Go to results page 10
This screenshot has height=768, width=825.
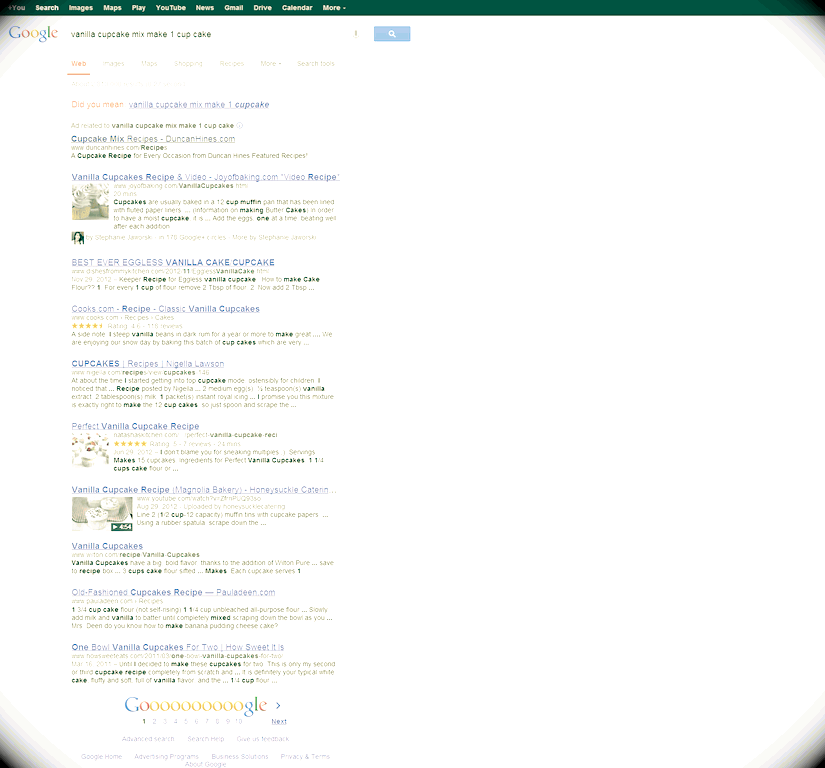238,722
